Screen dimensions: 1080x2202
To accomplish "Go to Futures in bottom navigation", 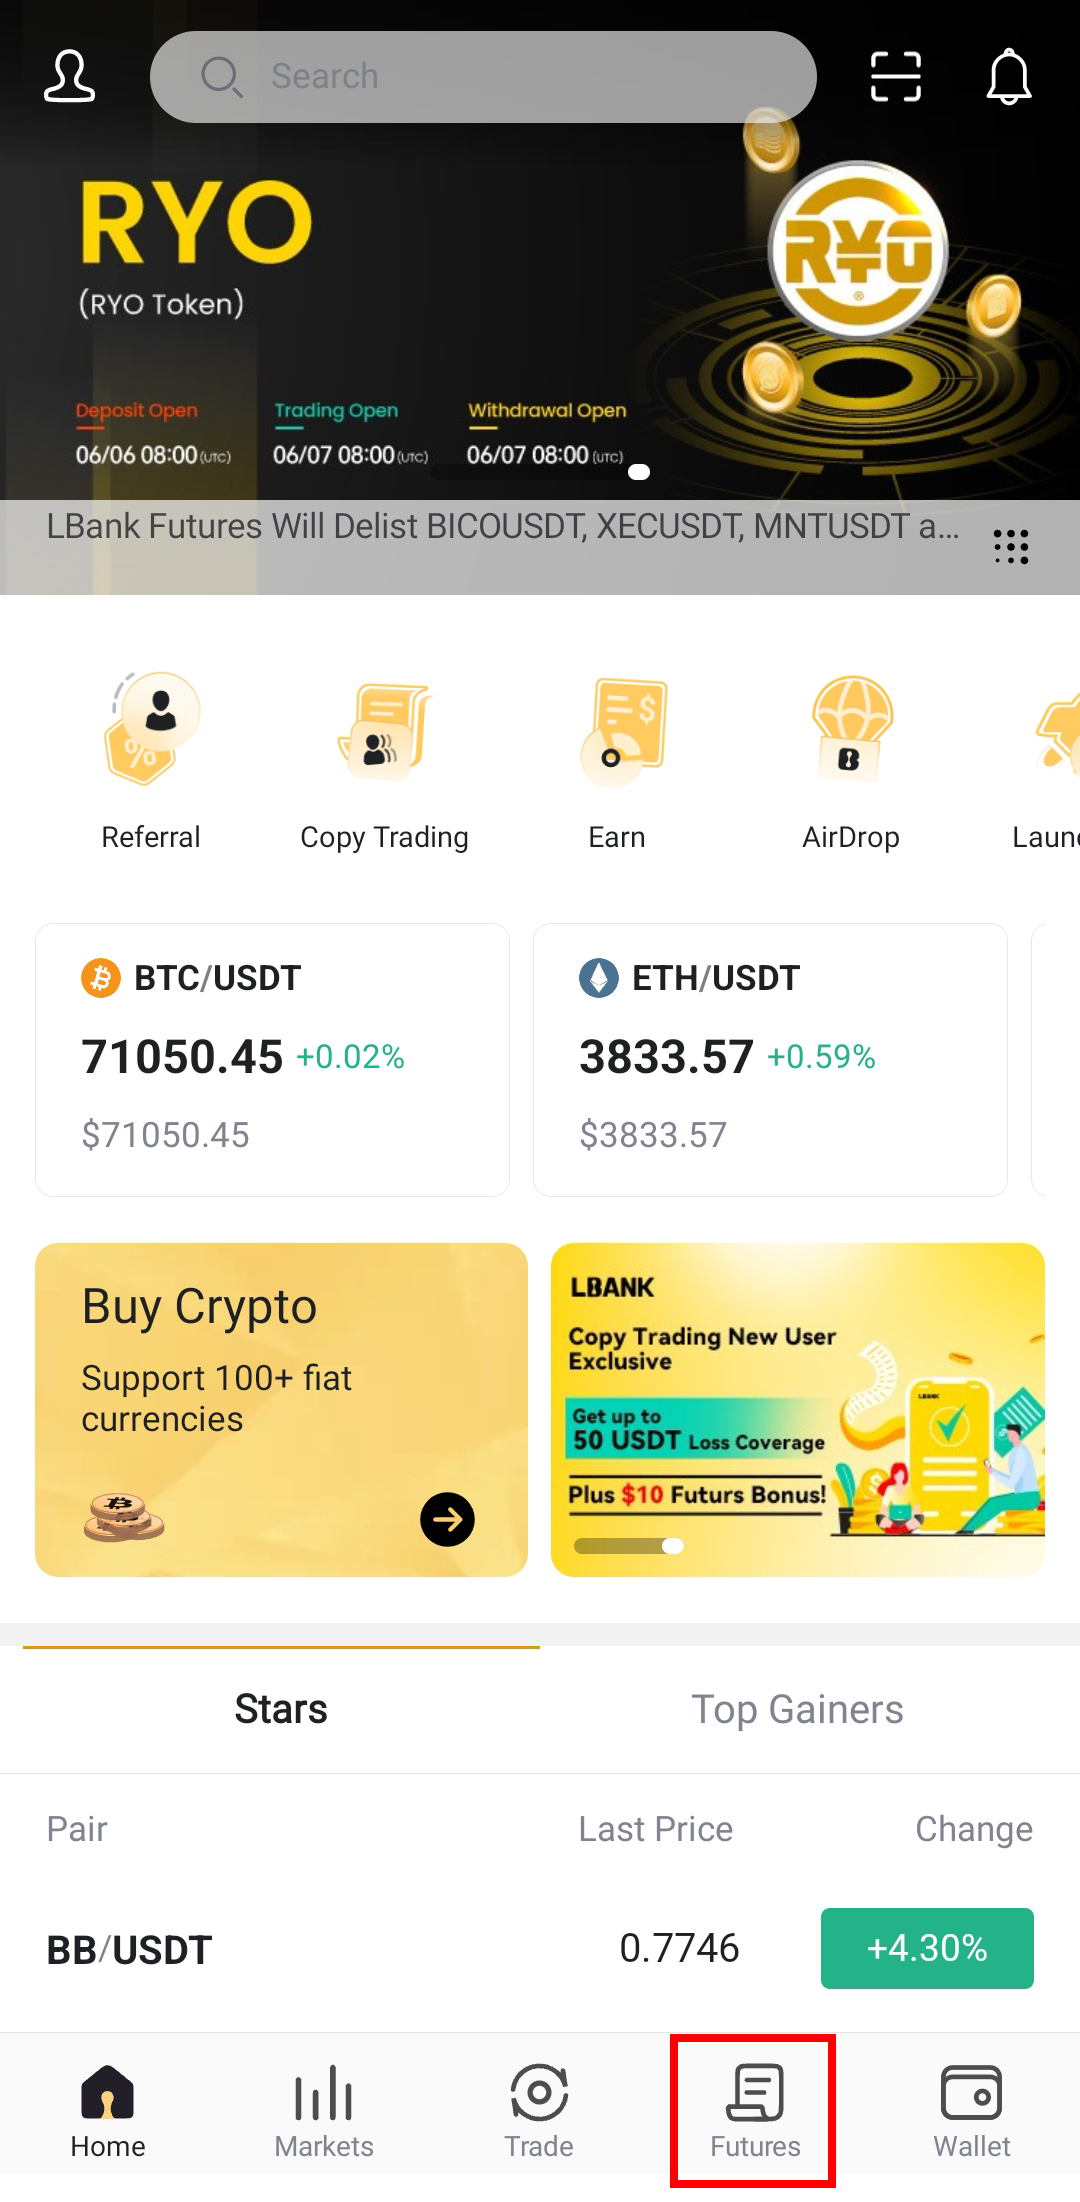I will 755,2111.
